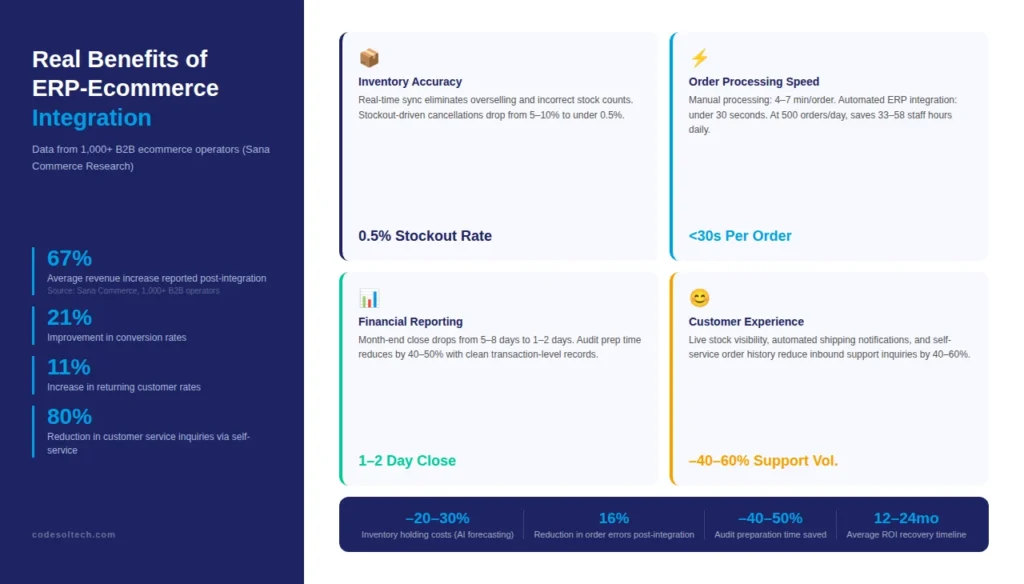Select the Order Processing Speed heading
1024x584 pixels.
point(754,82)
